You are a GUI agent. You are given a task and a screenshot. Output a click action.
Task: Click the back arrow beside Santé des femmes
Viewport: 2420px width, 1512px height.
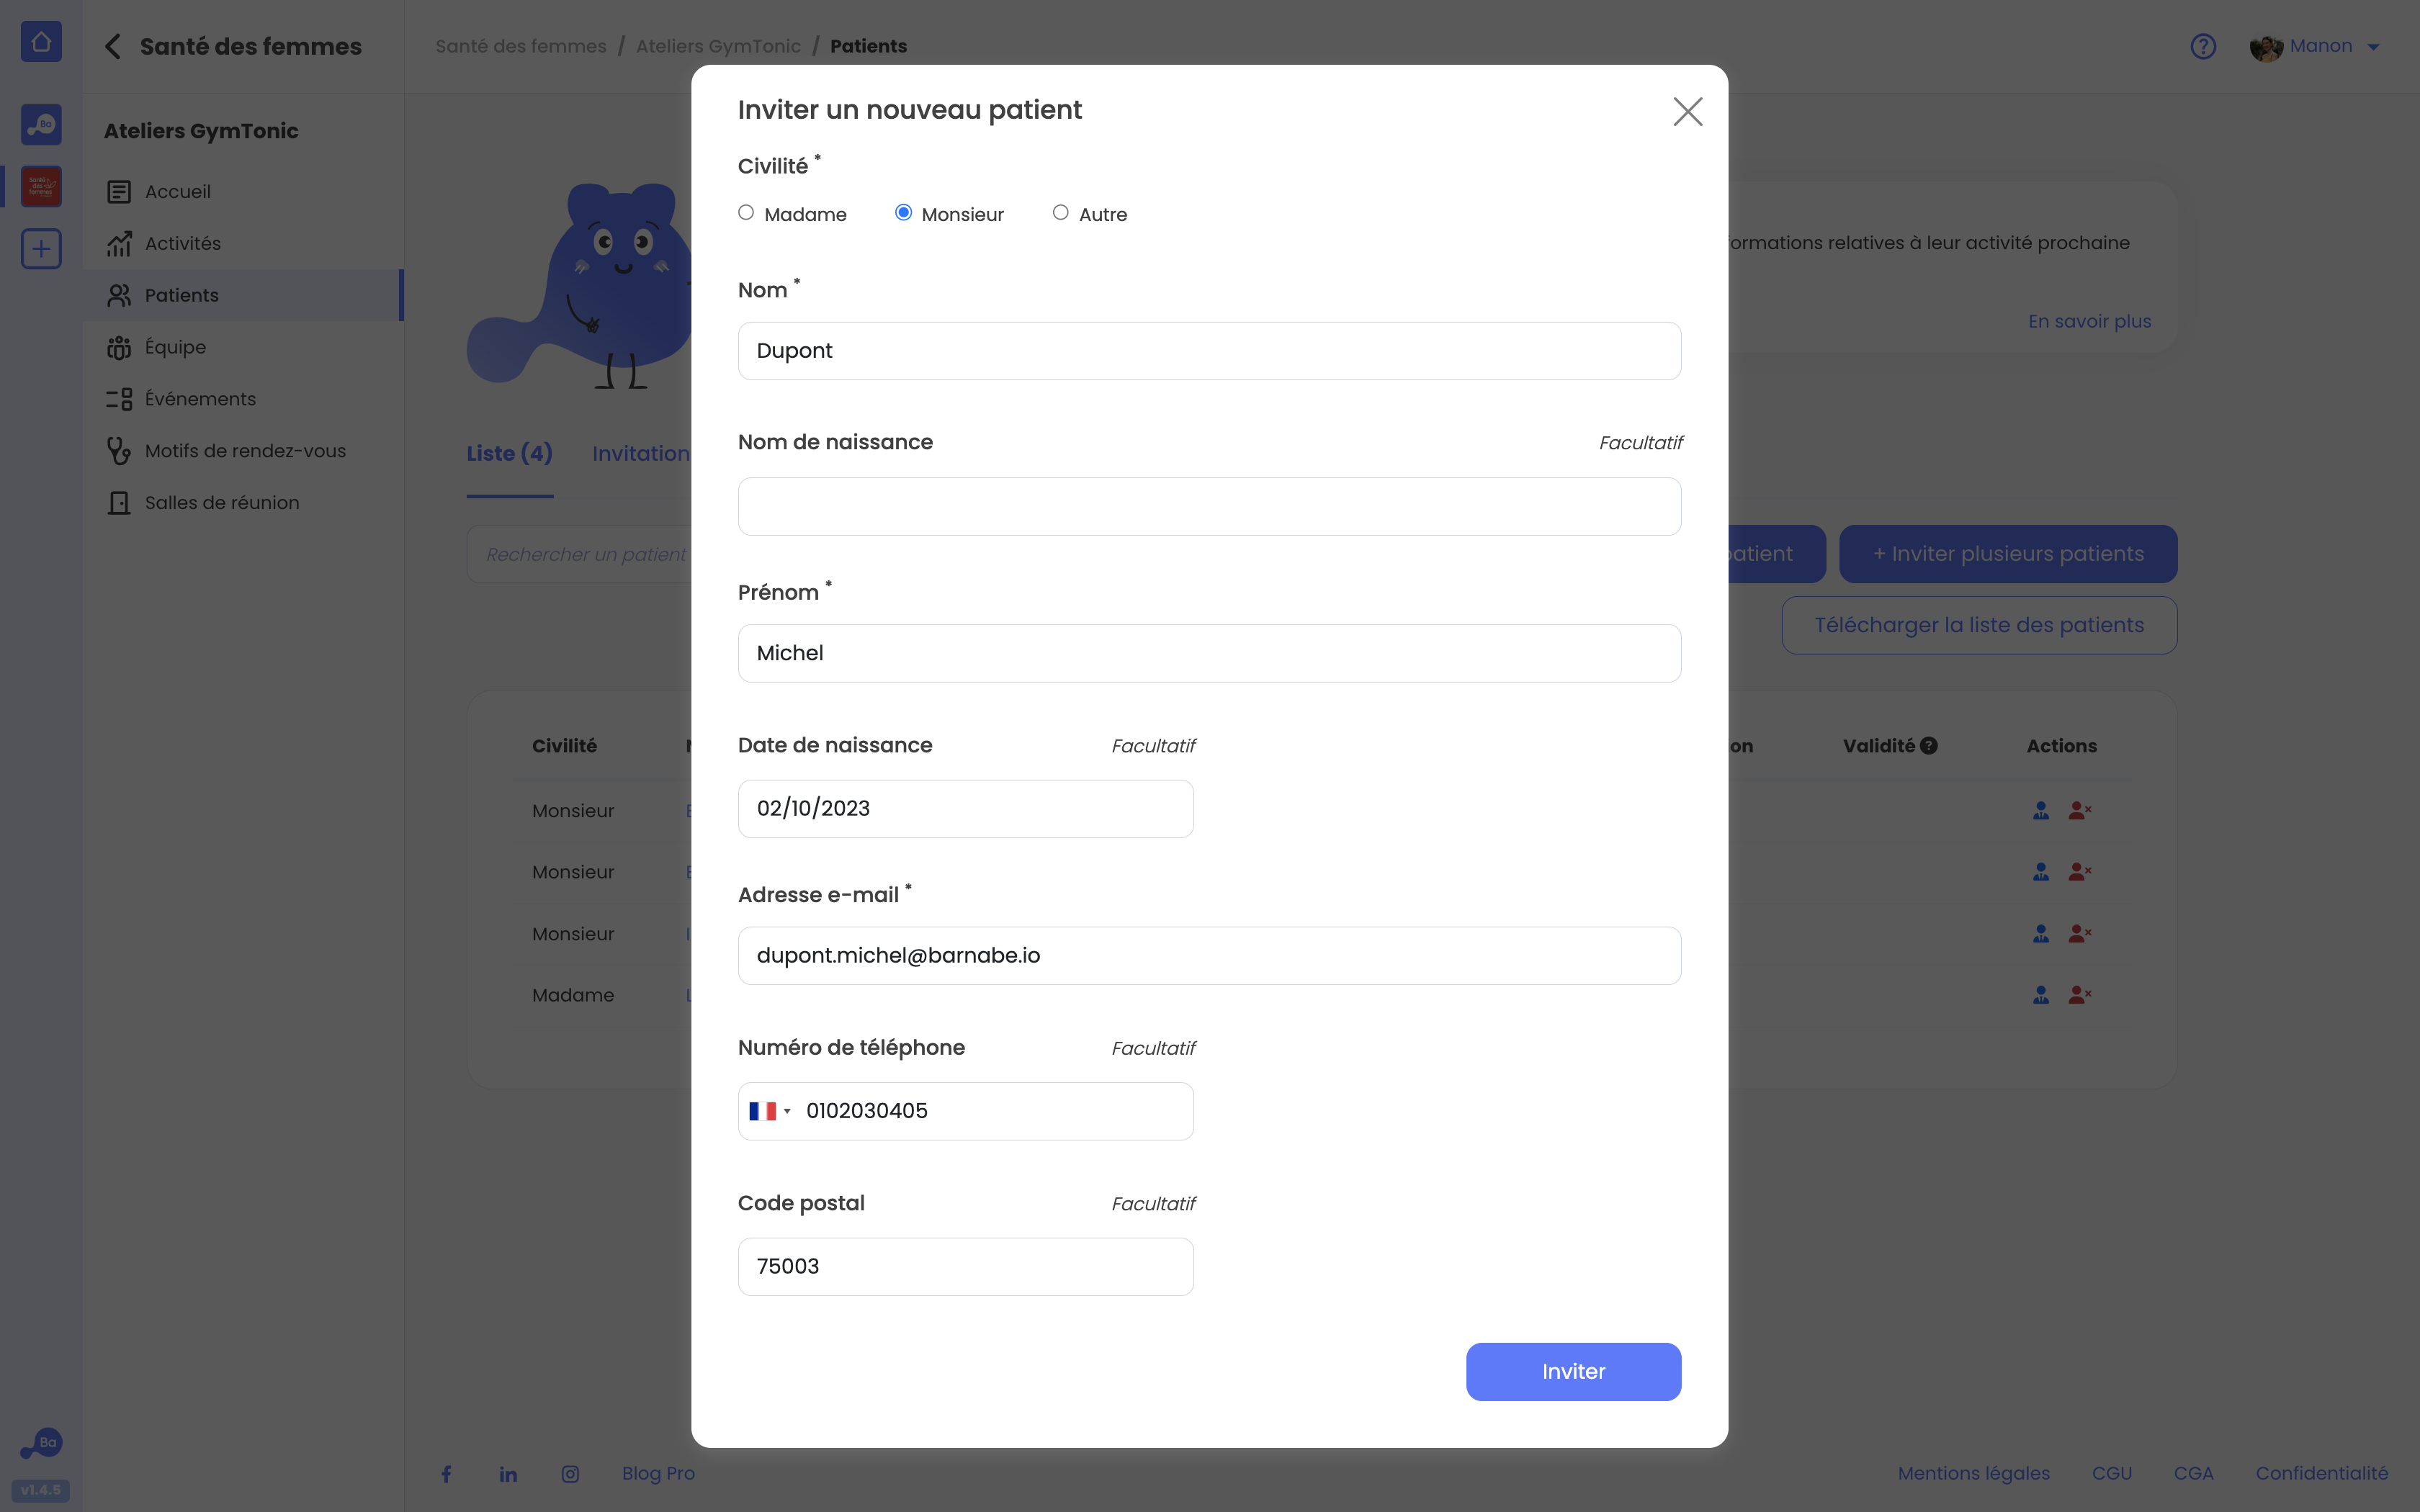click(x=113, y=46)
